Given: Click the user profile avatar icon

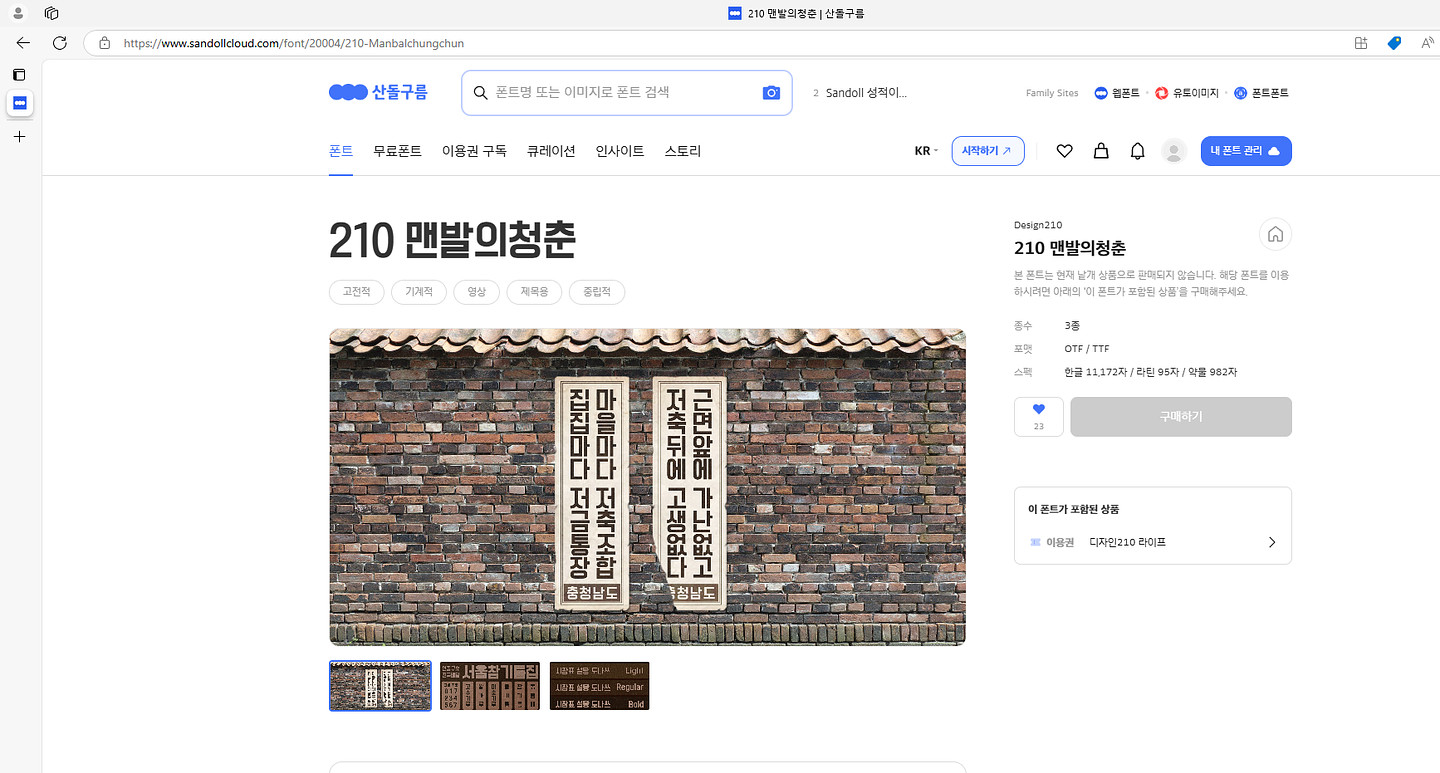Looking at the screenshot, I should point(1173,151).
